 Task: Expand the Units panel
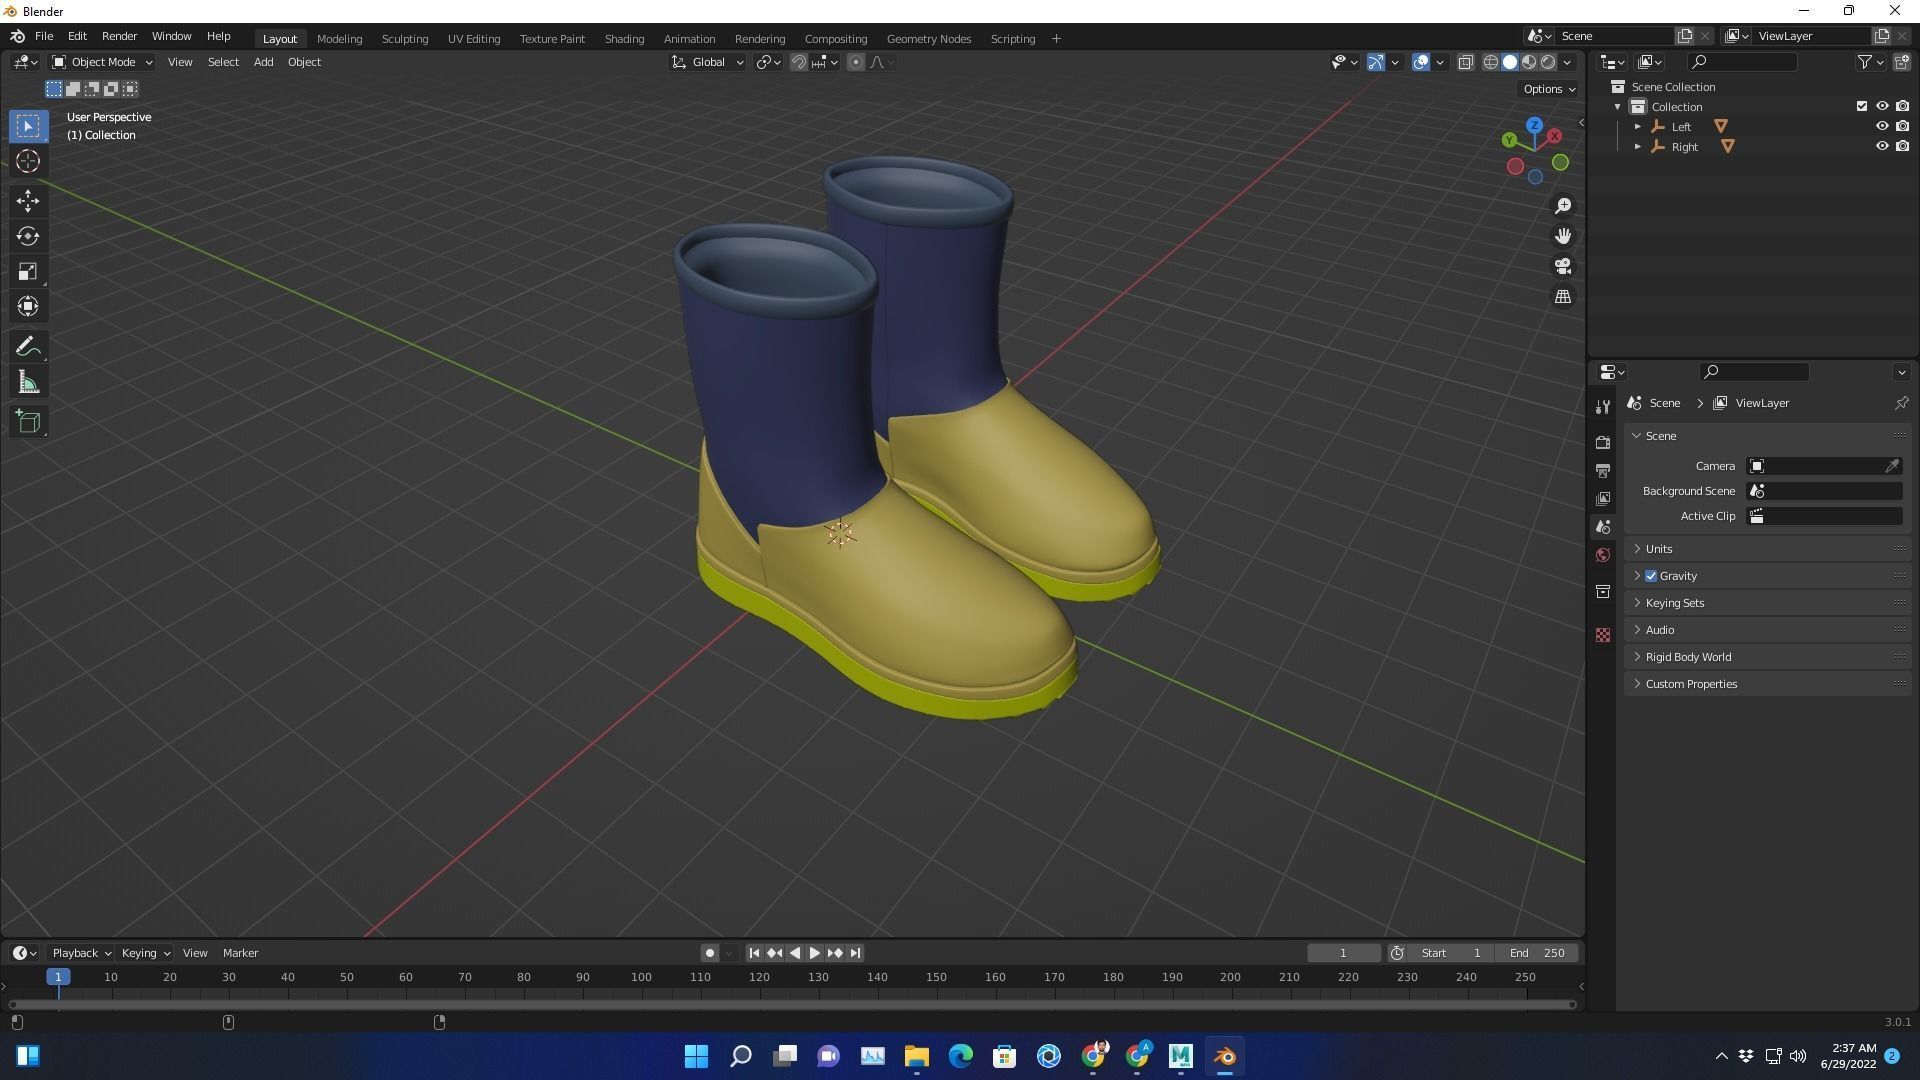pyautogui.click(x=1767, y=549)
